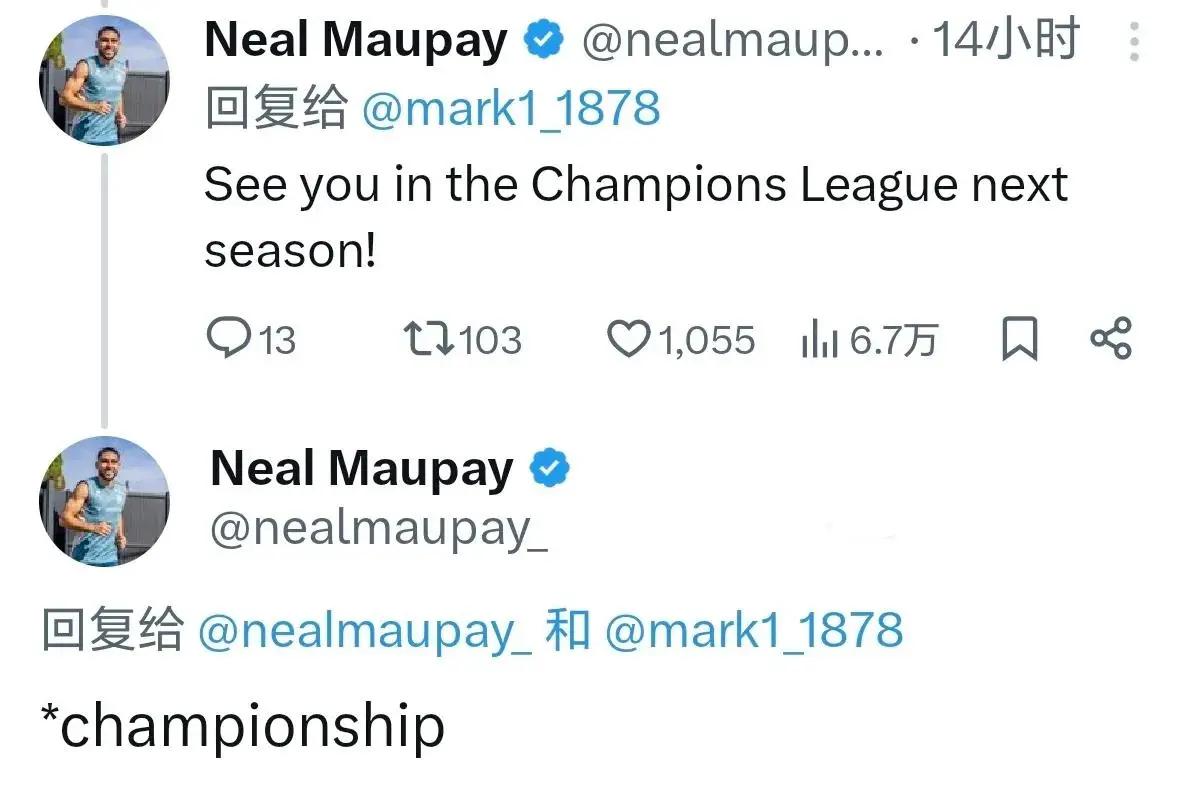Click Neal Maupay name in second tweet
The height and width of the screenshot is (788, 1200).
[362, 468]
